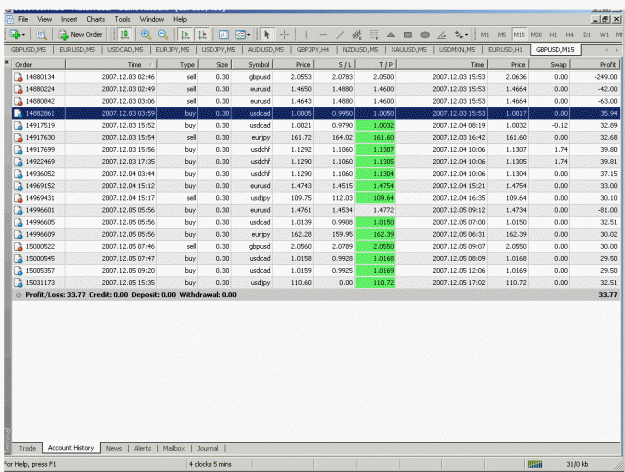625x472 pixels.
Task: Switch to the GBPUSD,M5 chart tab
Action: pyautogui.click(x=28, y=50)
